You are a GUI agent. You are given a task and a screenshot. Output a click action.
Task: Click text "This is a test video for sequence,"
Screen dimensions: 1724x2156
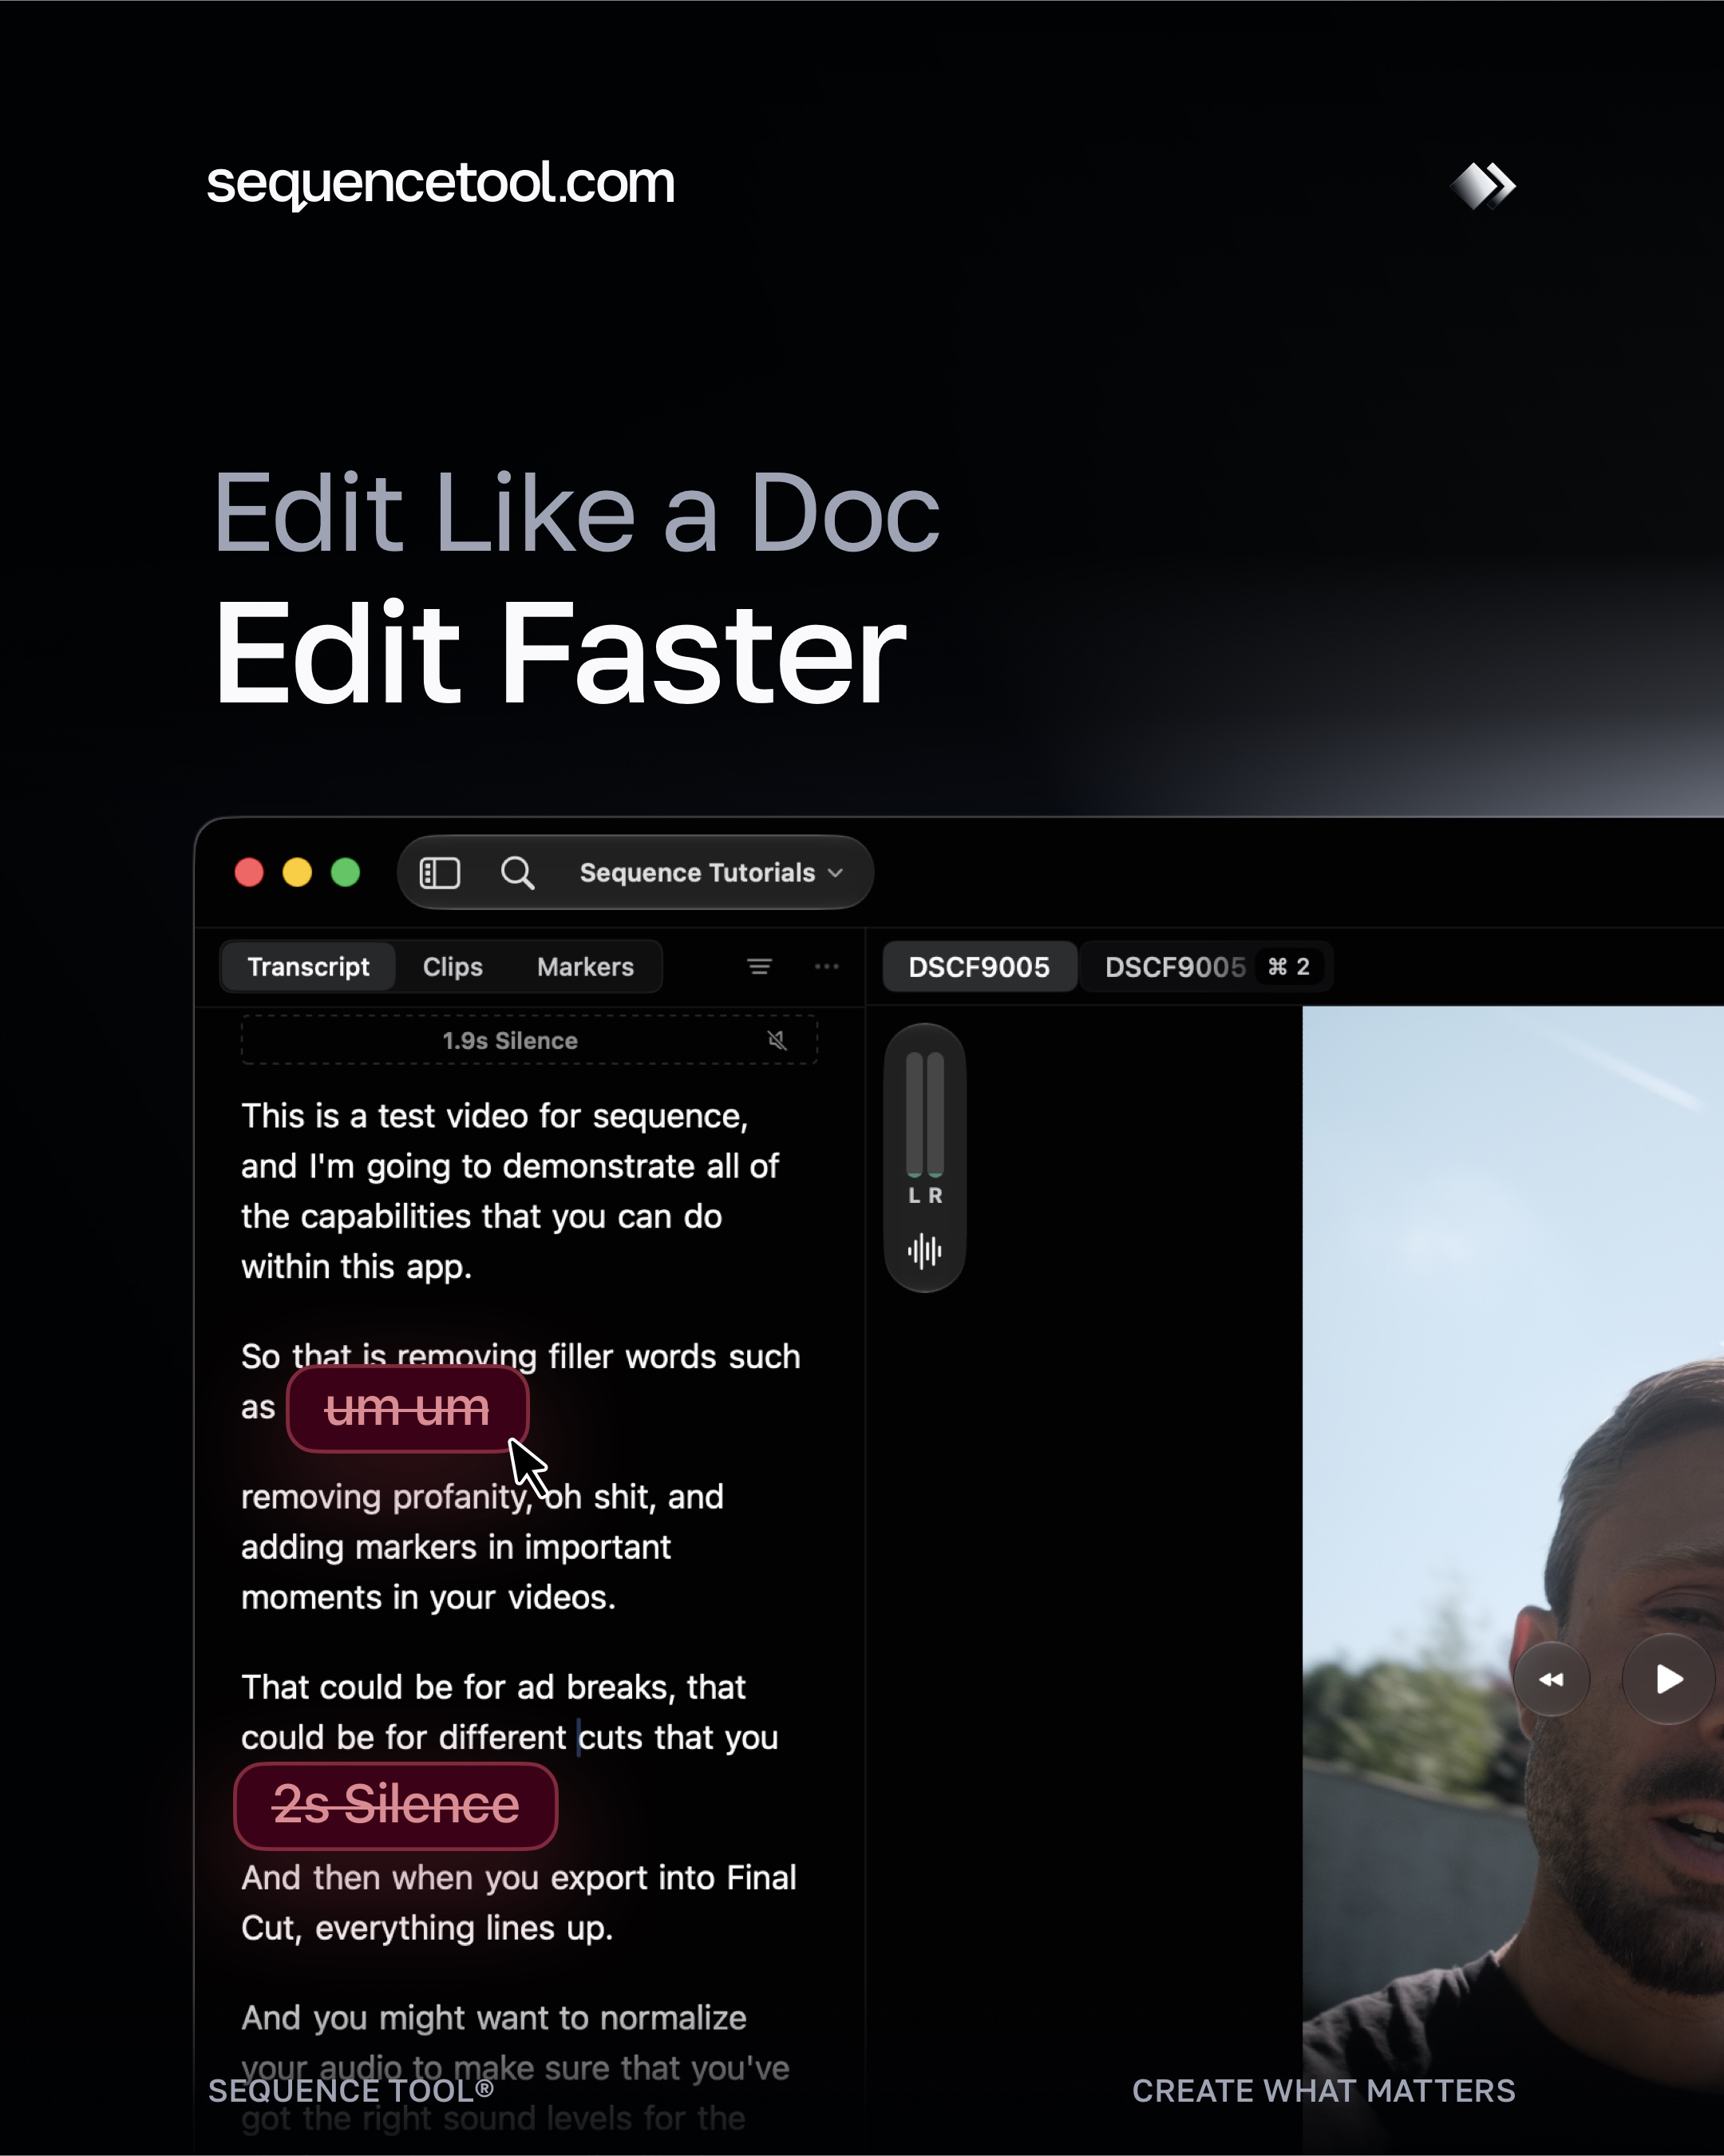coord(494,1116)
